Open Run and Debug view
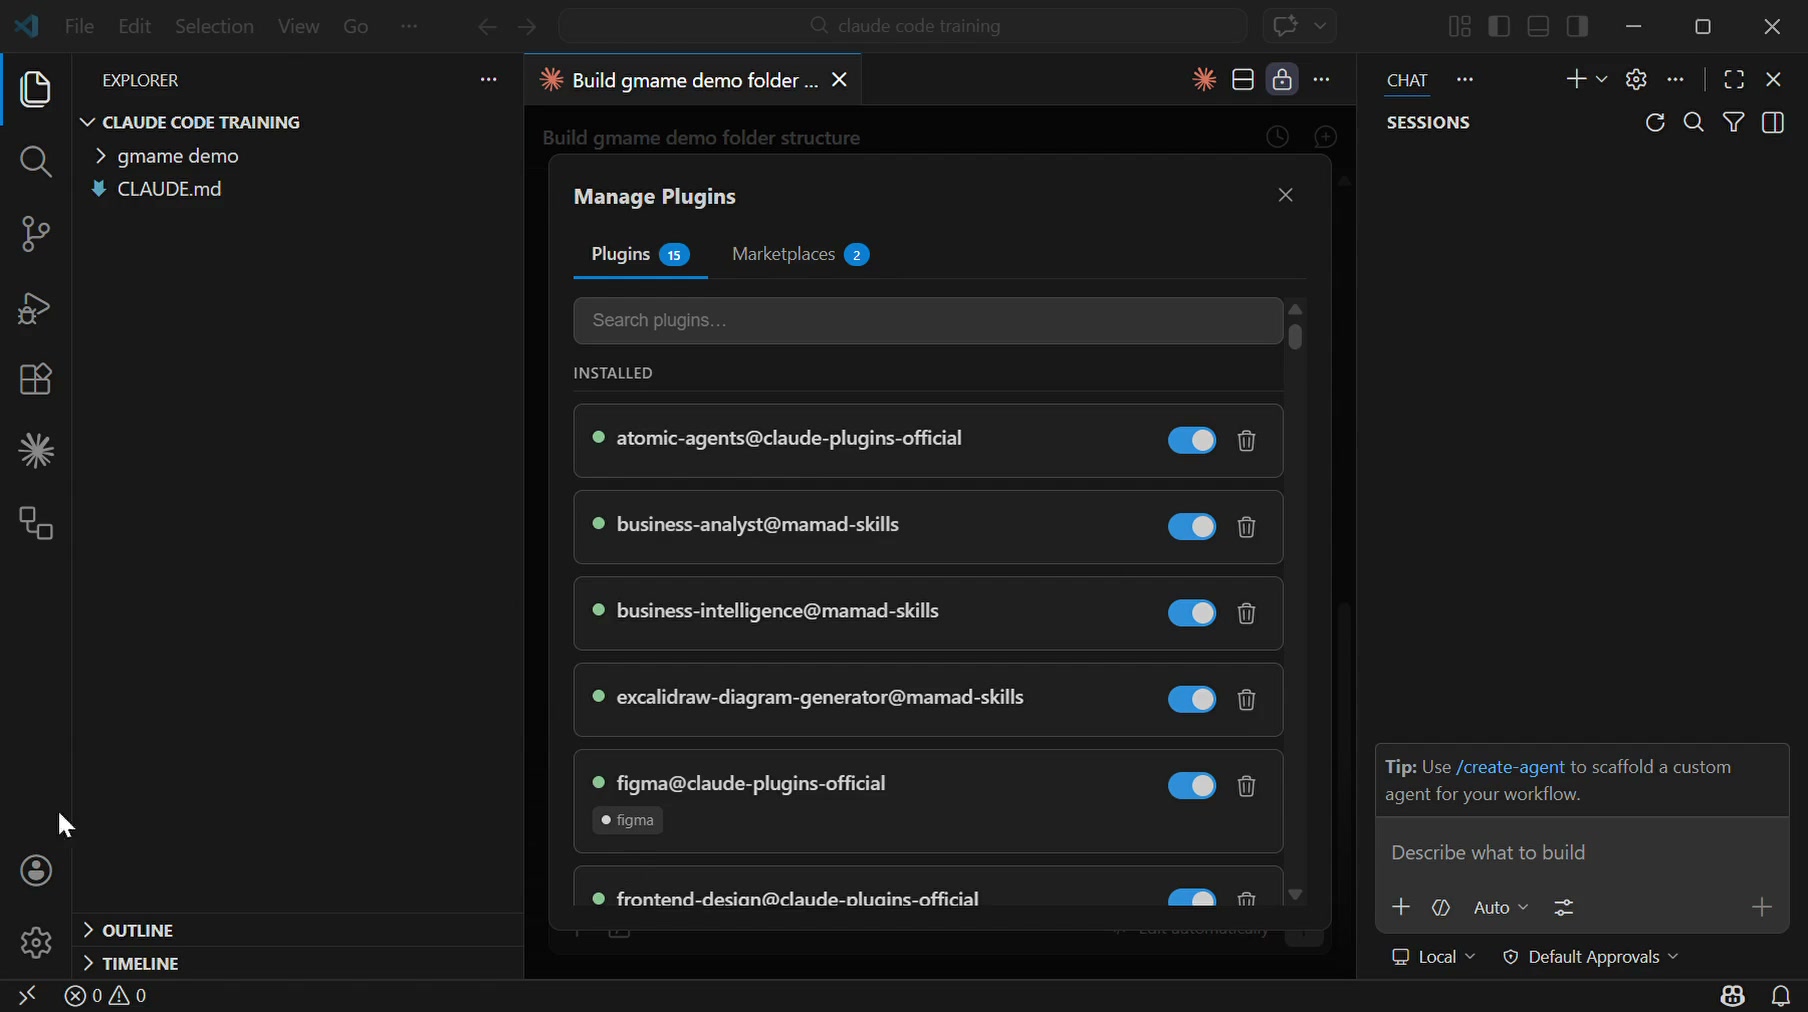The image size is (1808, 1012). [x=36, y=307]
